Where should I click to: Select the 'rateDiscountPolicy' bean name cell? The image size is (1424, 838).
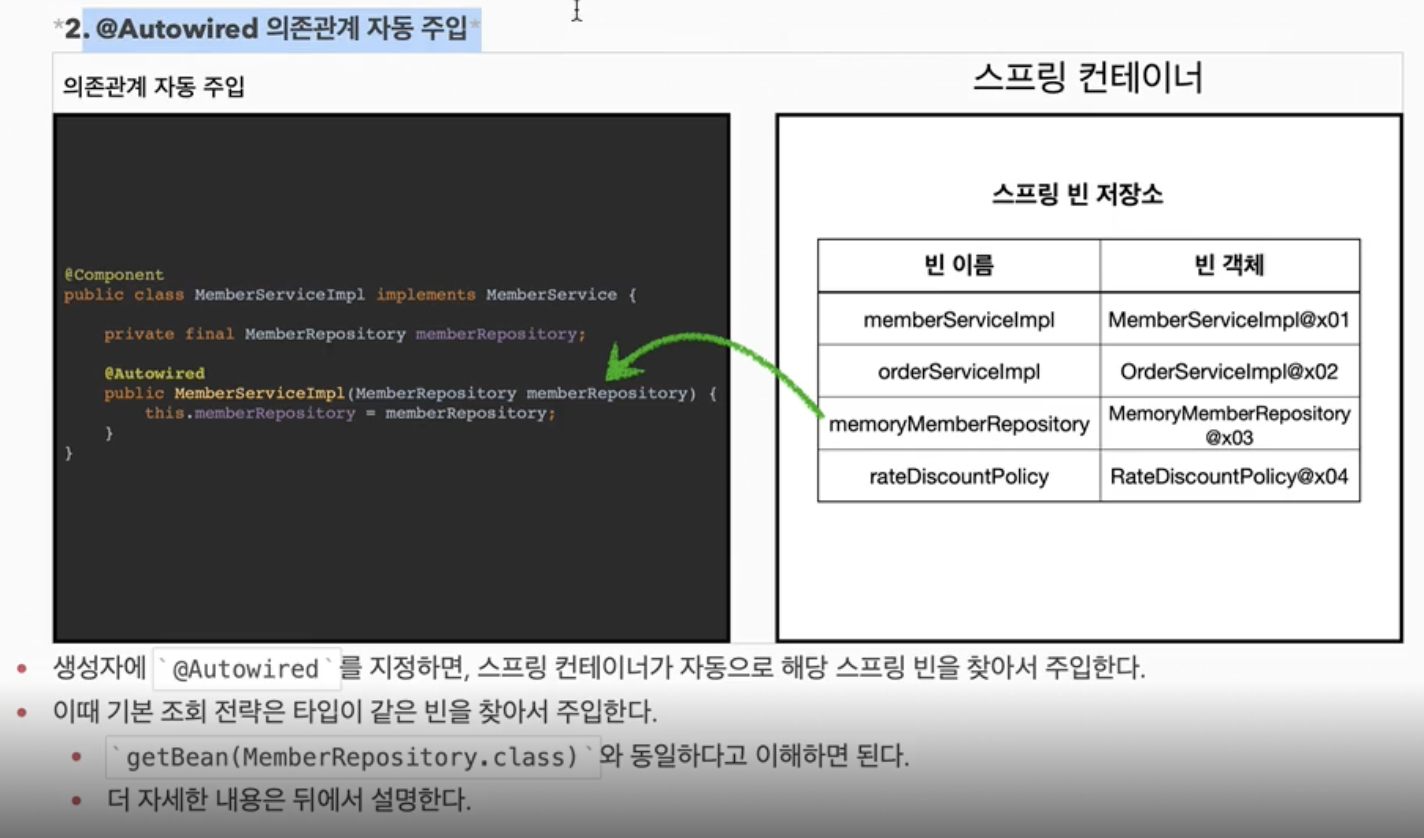click(x=959, y=476)
